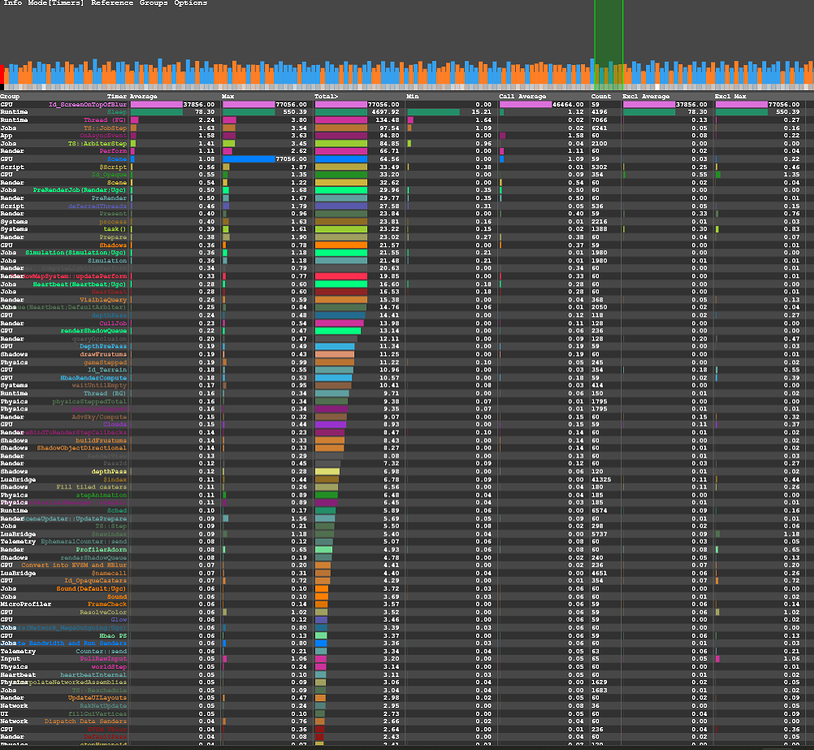Click the Total> column header
The height and width of the screenshot is (750, 814).
click(325, 97)
